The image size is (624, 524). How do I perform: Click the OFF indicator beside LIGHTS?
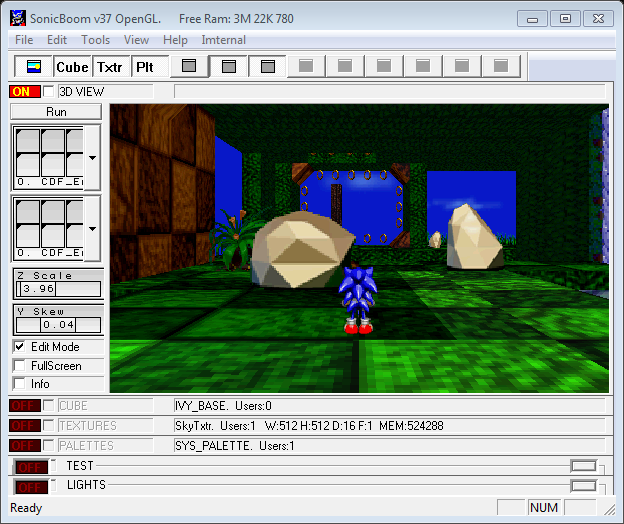pos(31,486)
